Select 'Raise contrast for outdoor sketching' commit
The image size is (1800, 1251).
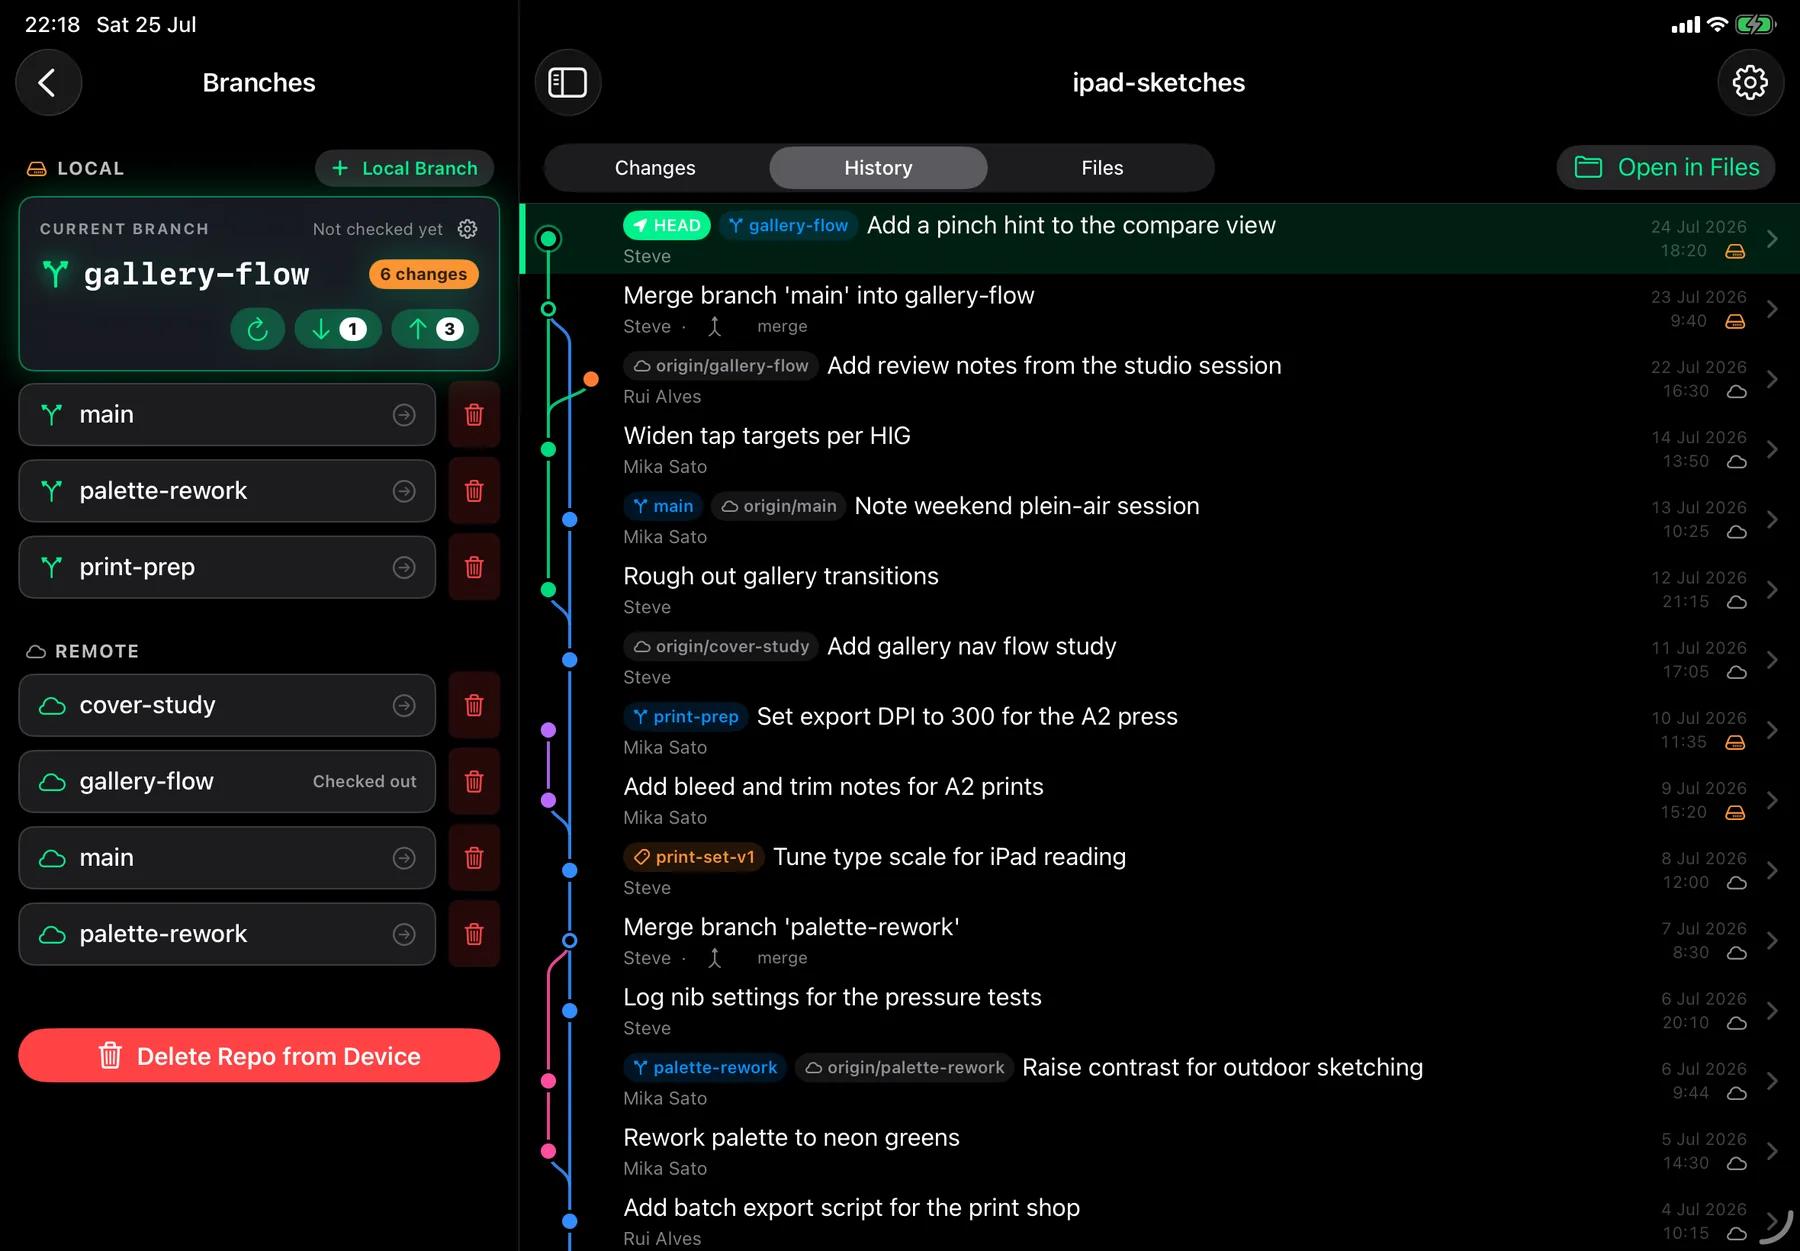[1160, 1081]
